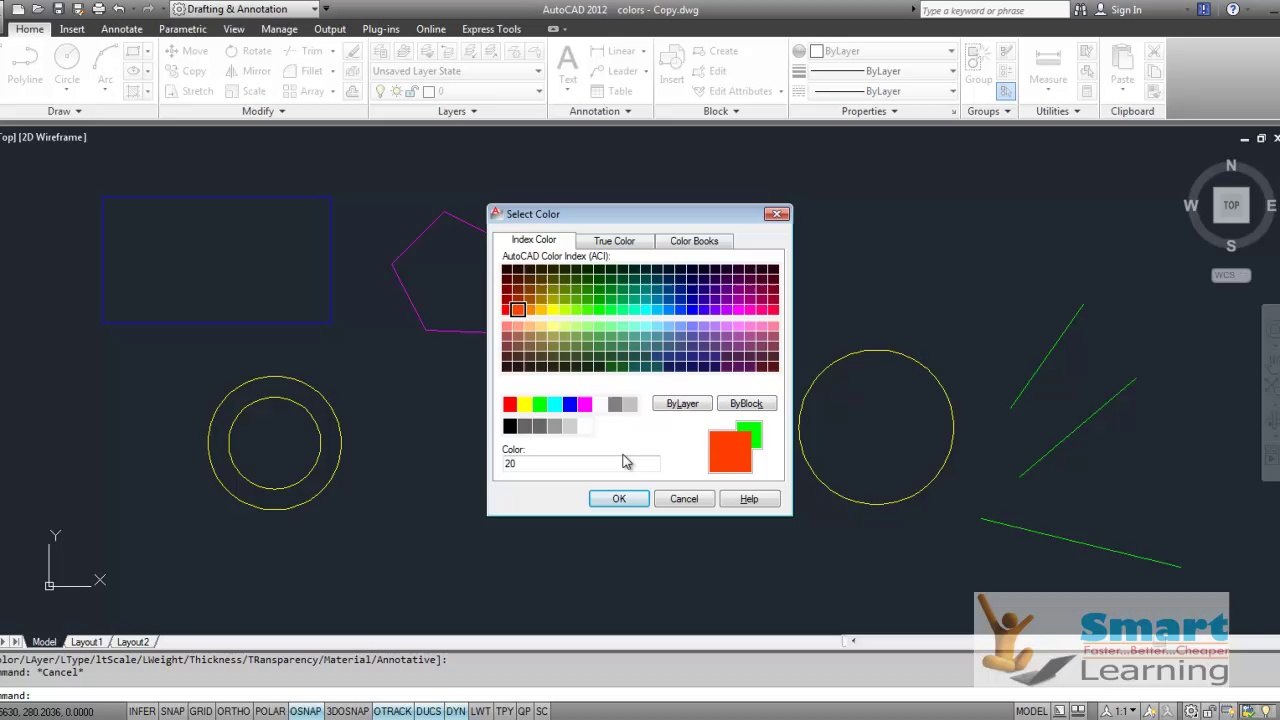Click the Group tool in the Groups panel

(978, 66)
